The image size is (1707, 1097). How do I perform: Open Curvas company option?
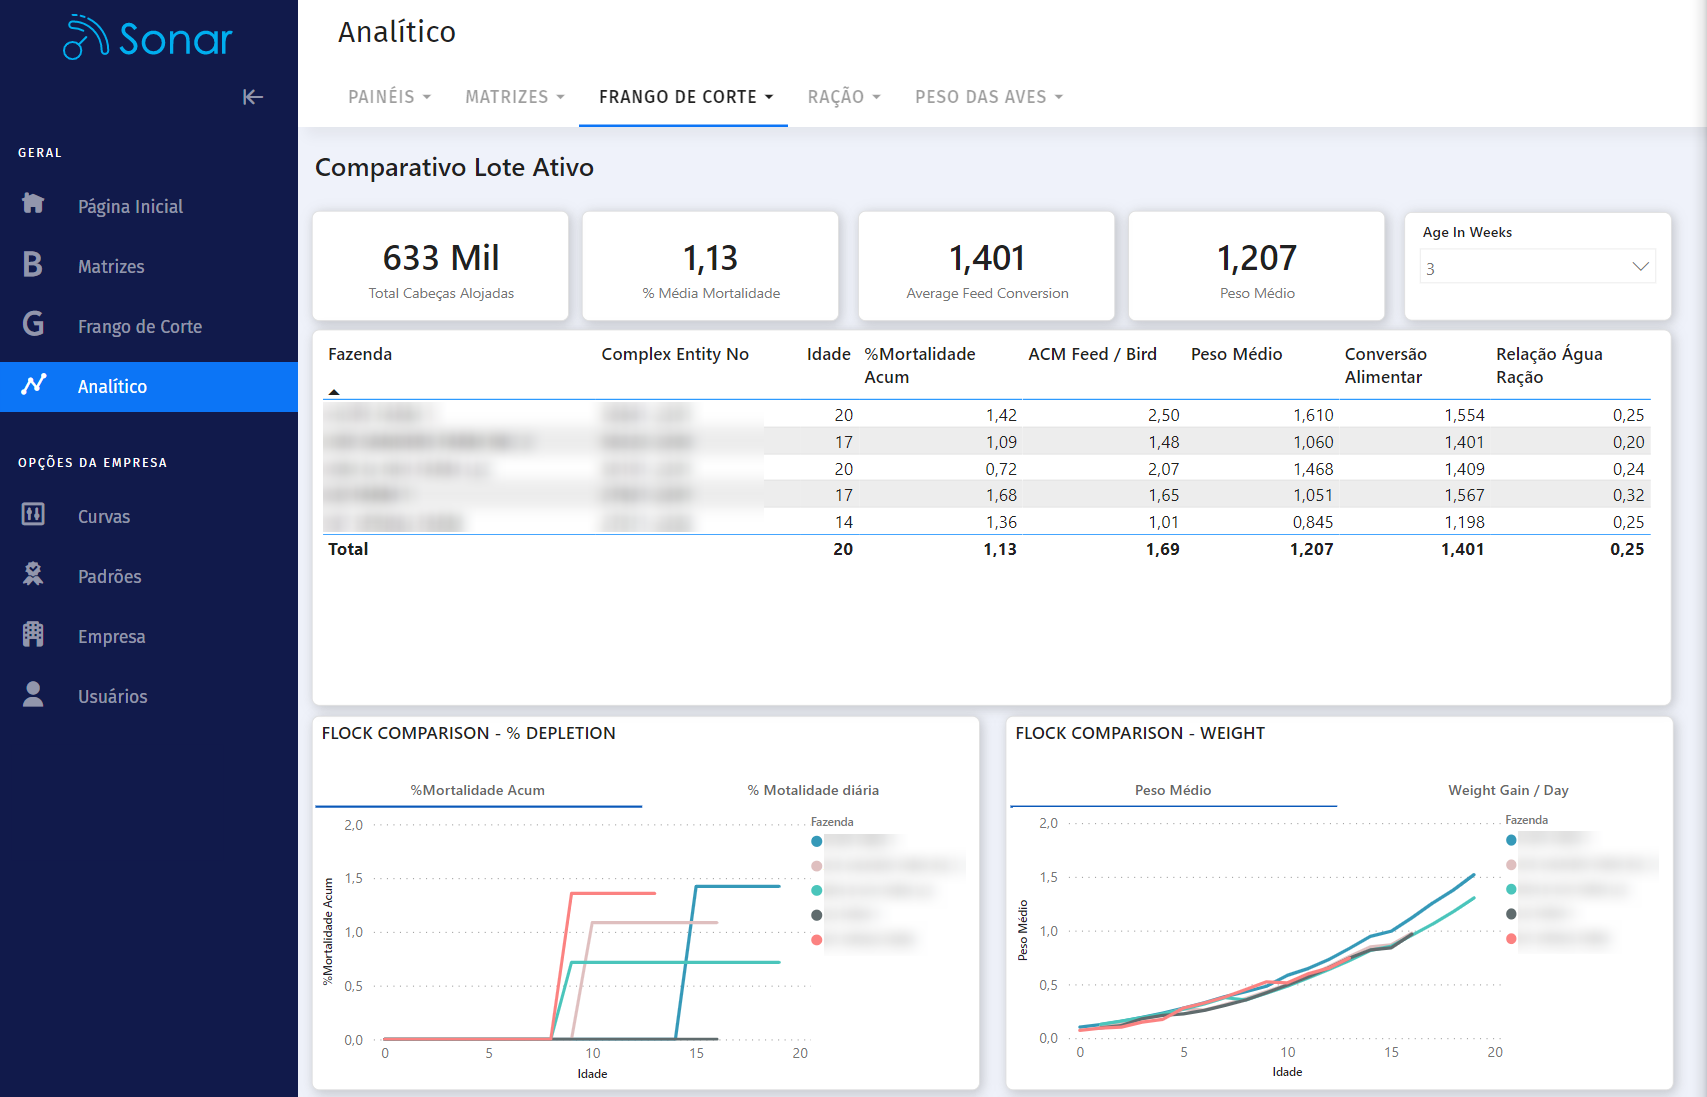pos(149,516)
